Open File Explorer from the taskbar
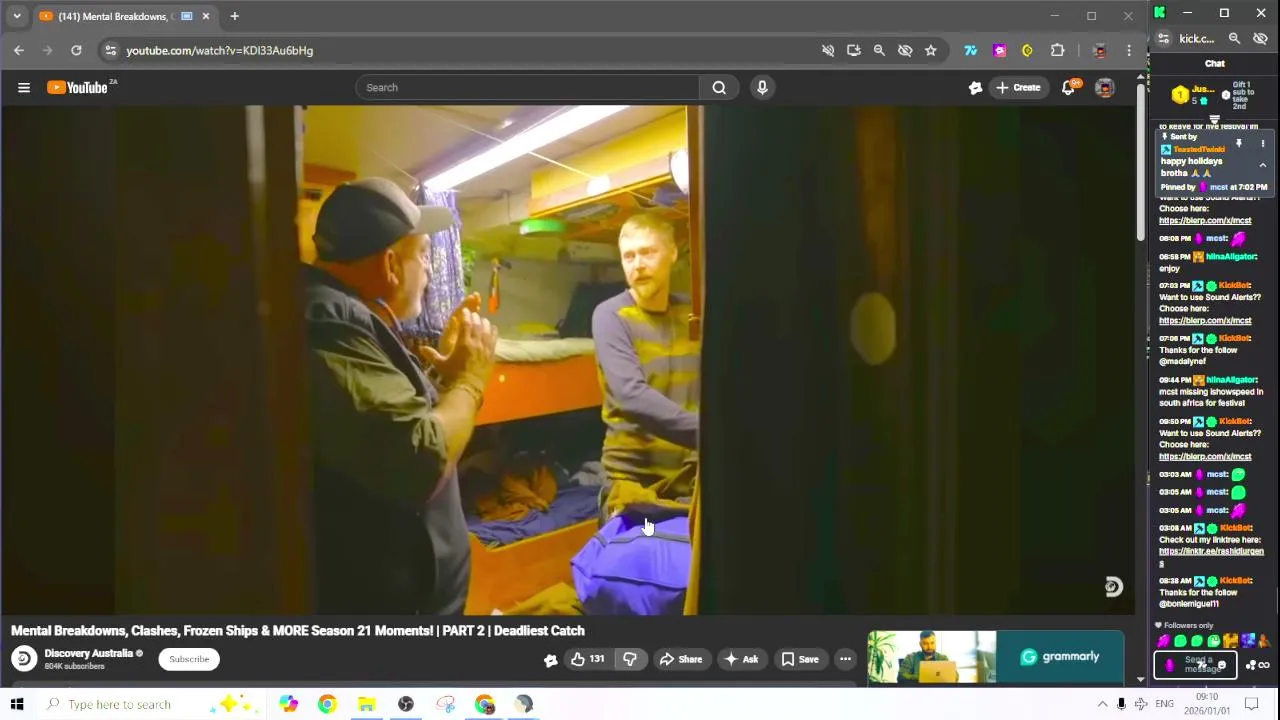 tap(366, 704)
